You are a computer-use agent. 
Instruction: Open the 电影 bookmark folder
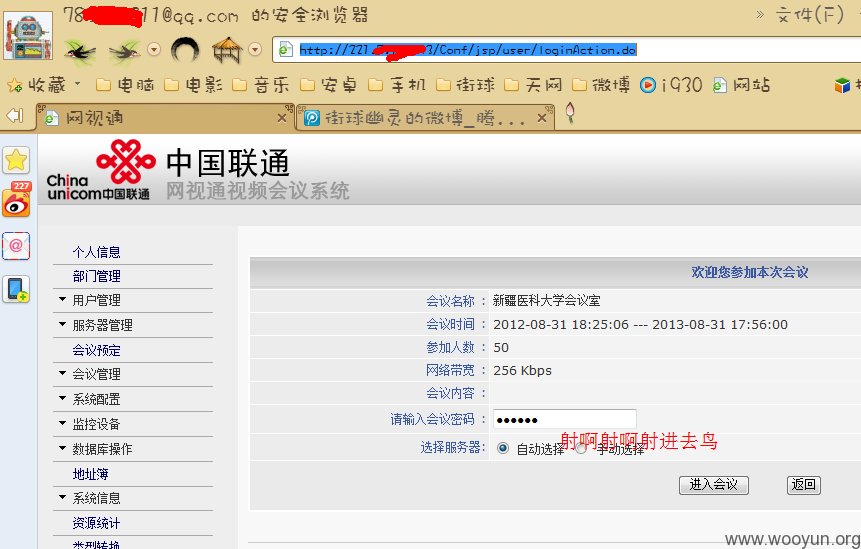coord(193,85)
